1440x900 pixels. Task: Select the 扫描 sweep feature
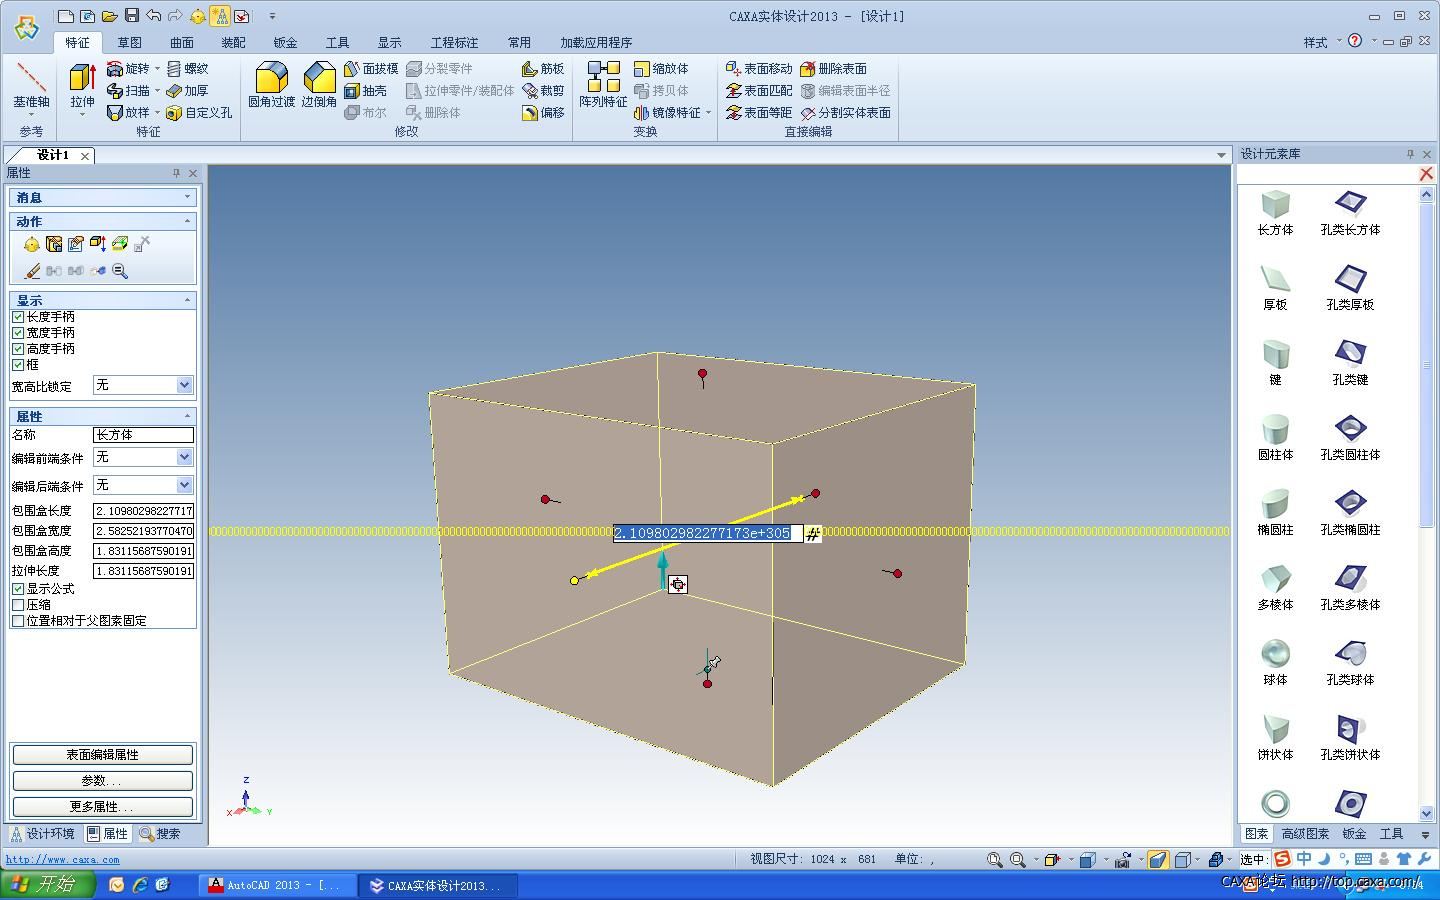pyautogui.click(x=128, y=91)
